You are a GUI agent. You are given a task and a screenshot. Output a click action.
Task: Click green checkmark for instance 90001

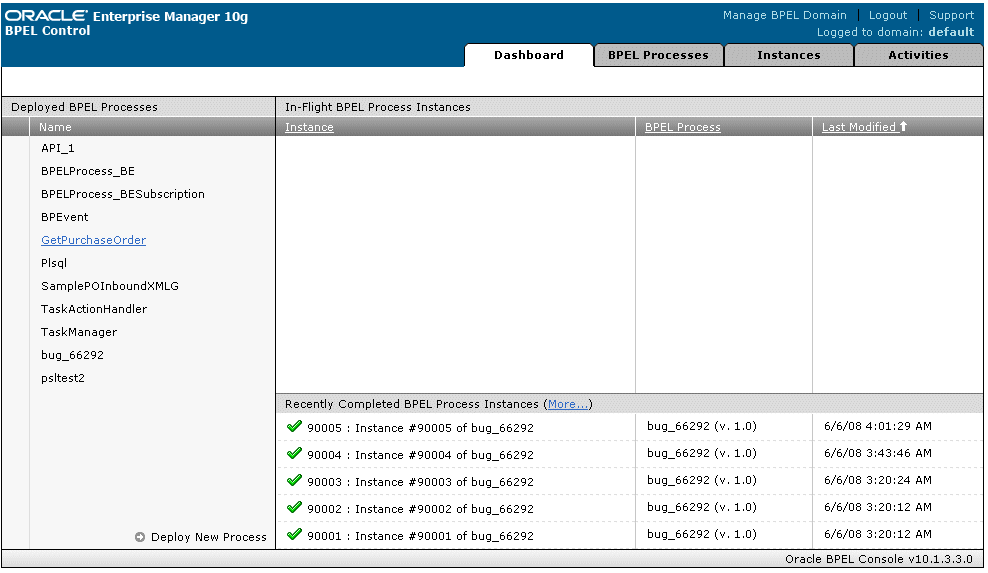coord(294,535)
